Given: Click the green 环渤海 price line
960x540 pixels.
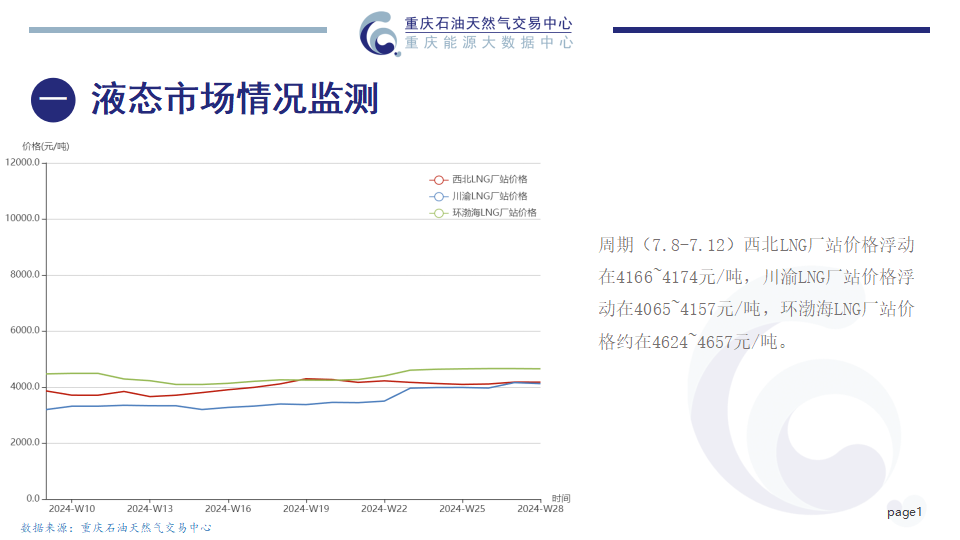Looking at the screenshot, I should click(x=294, y=379).
